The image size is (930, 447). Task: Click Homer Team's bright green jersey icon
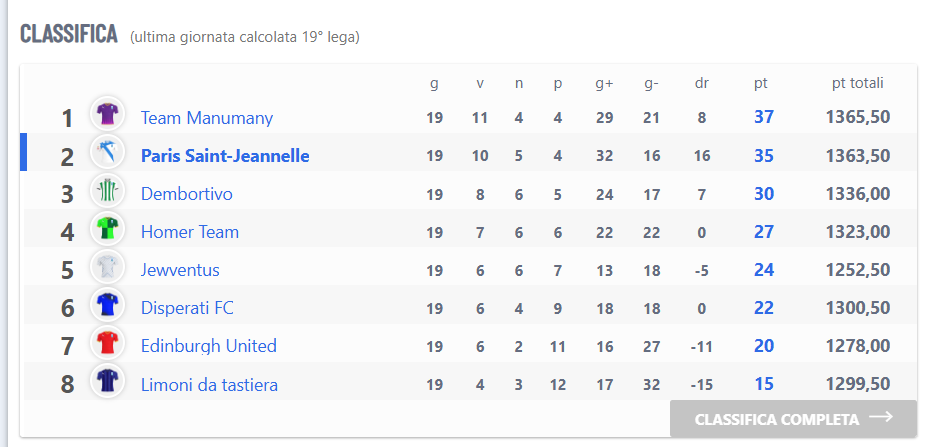tap(107, 228)
